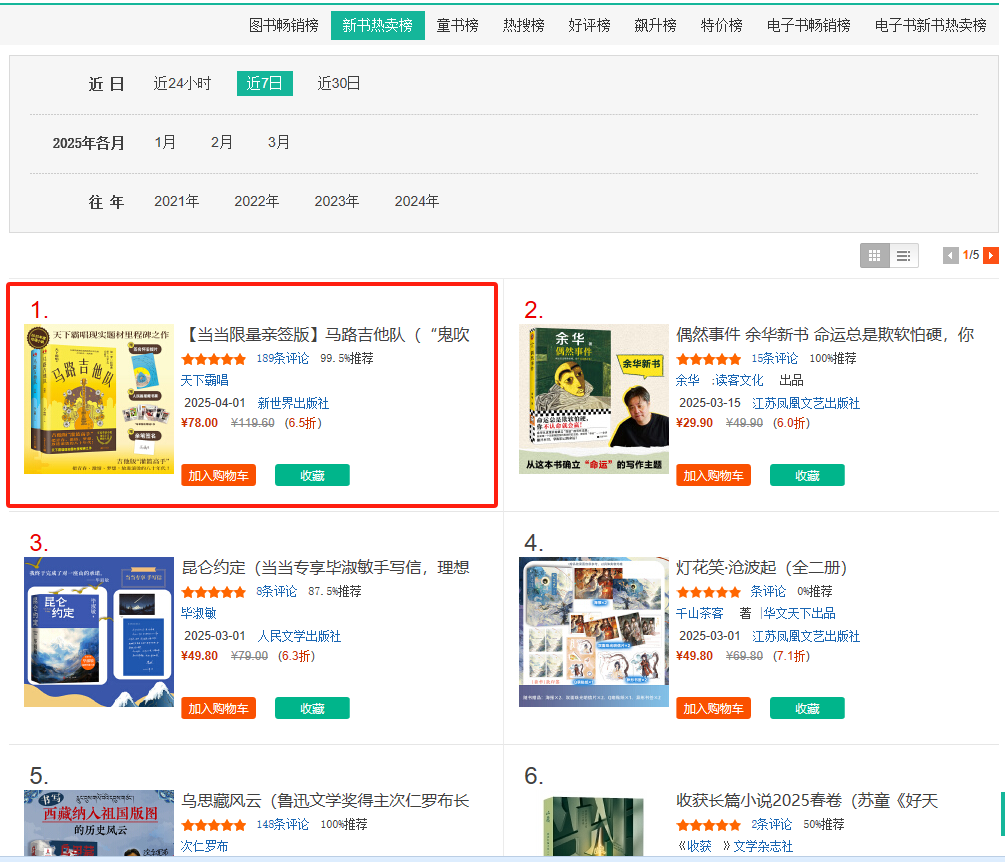View 2023年 ranking

tap(336, 201)
